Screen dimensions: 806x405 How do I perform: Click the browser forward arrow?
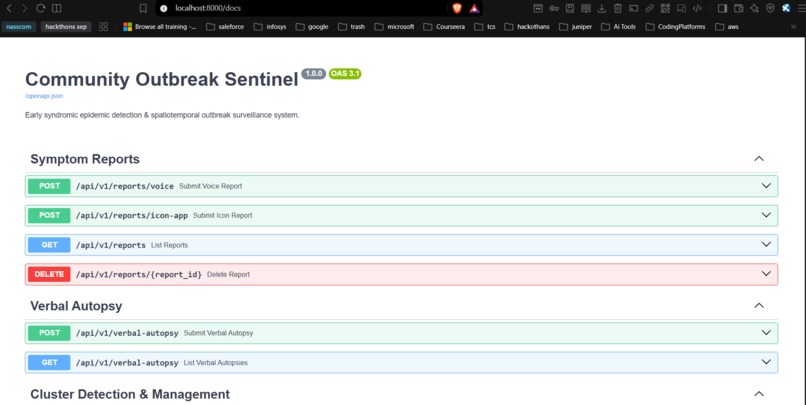pos(24,8)
